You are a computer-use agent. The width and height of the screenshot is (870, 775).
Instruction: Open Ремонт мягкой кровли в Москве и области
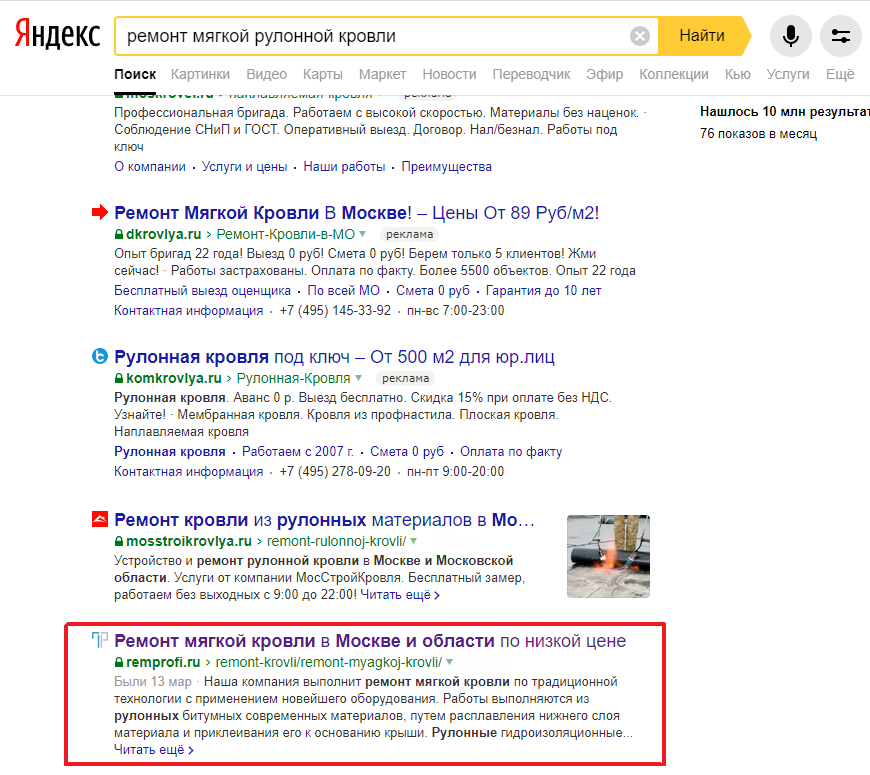coord(370,641)
